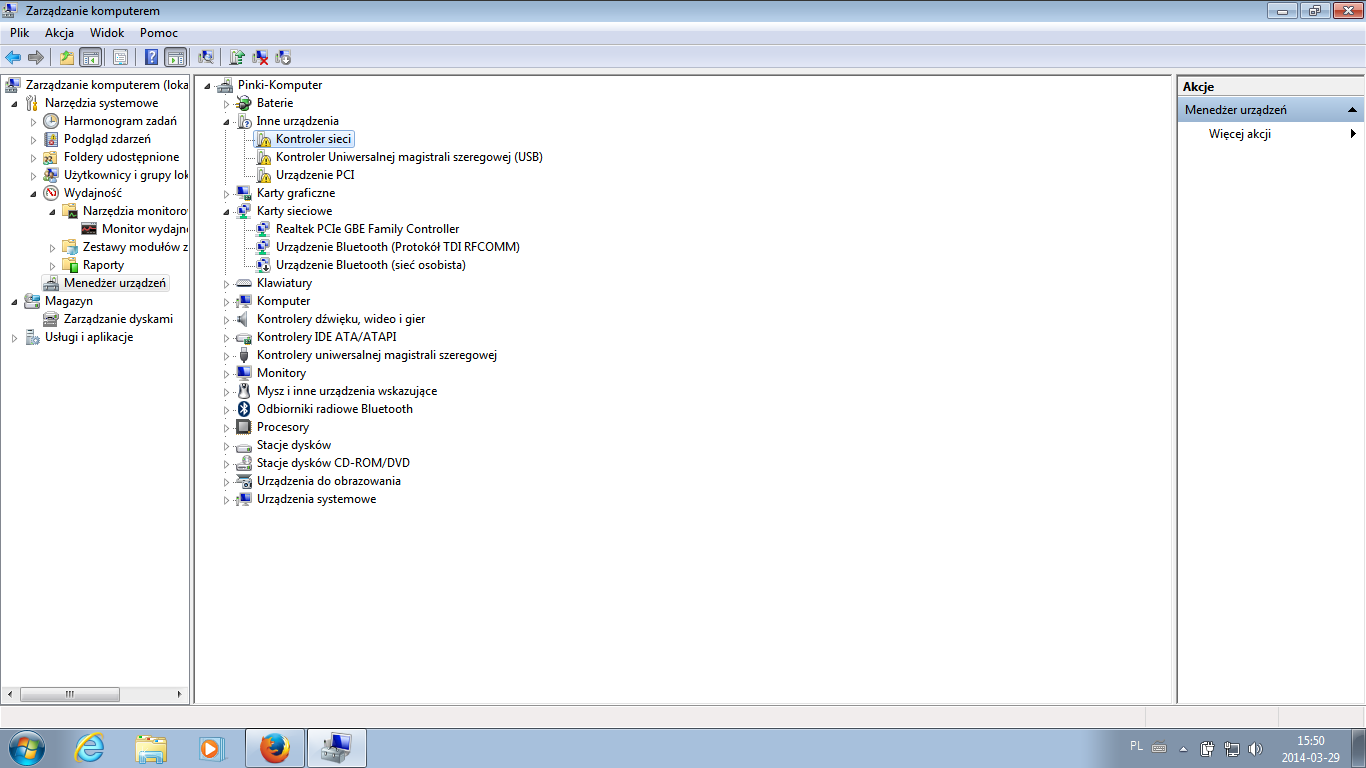Click the Kontrolery IDE ATA/ATAPI icon
1366x768 pixels.
pyautogui.click(x=244, y=337)
